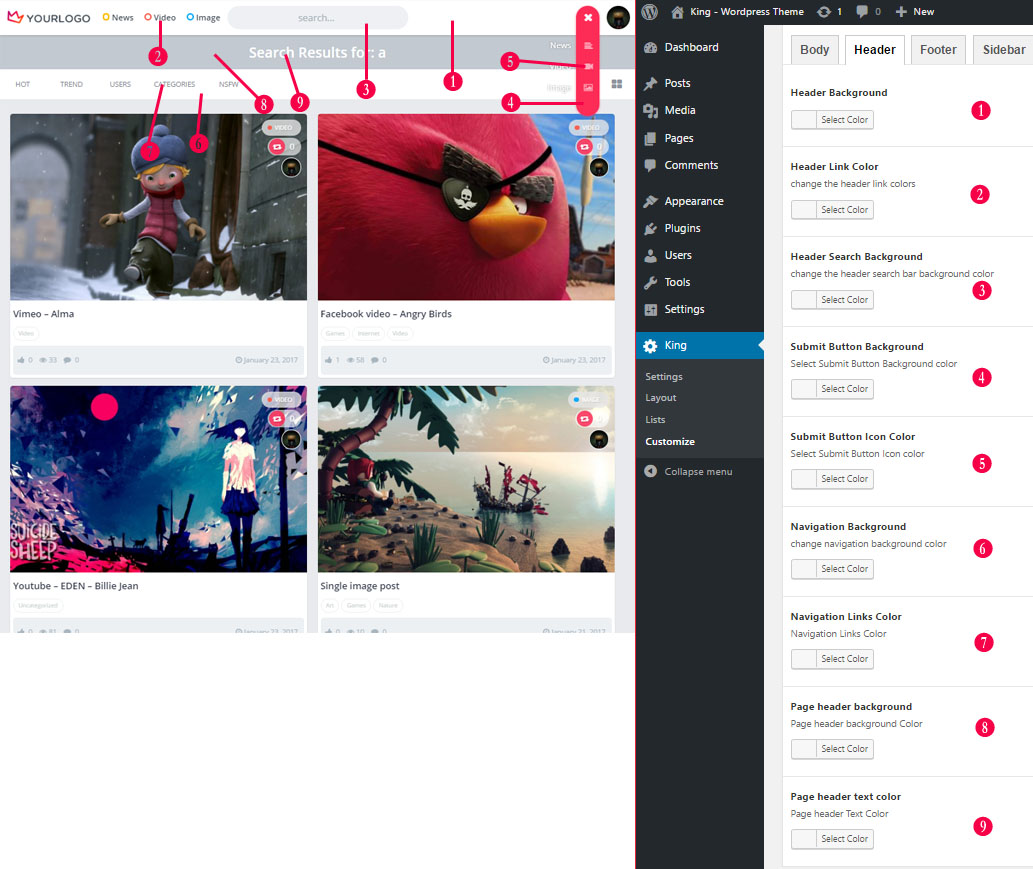Select color for Page header background

832,749
